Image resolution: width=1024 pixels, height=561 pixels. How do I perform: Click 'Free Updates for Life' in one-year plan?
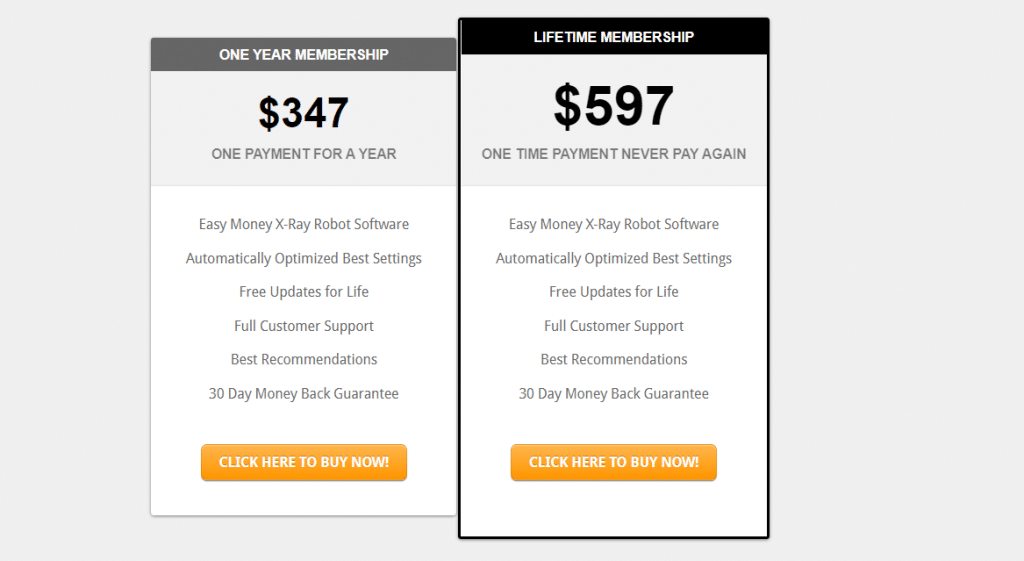[x=303, y=292]
